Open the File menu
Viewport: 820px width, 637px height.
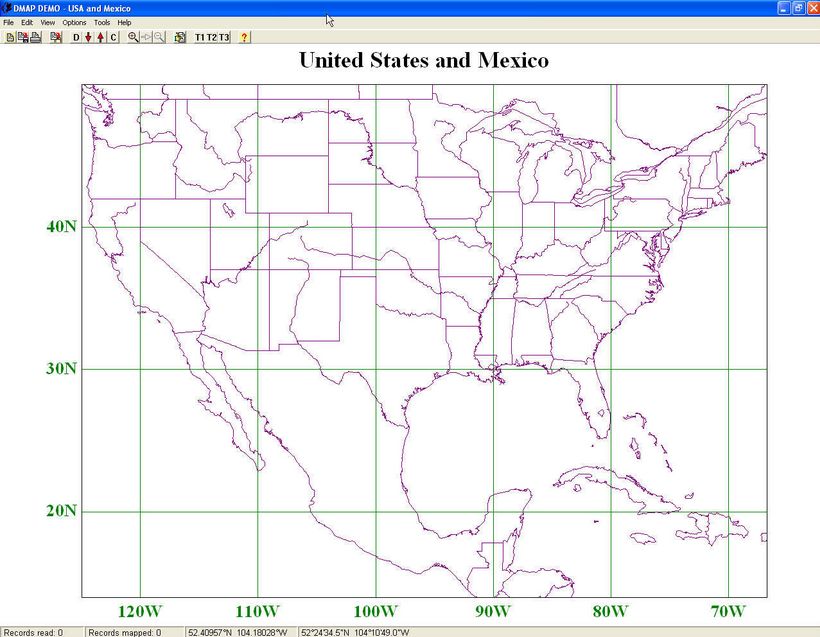point(8,22)
